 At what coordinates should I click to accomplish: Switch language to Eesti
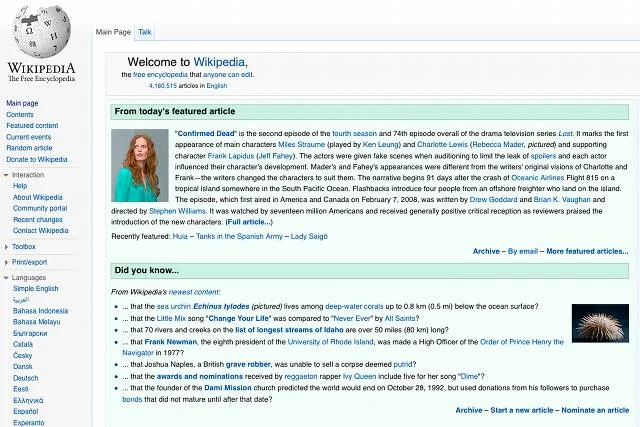[x=20, y=389]
